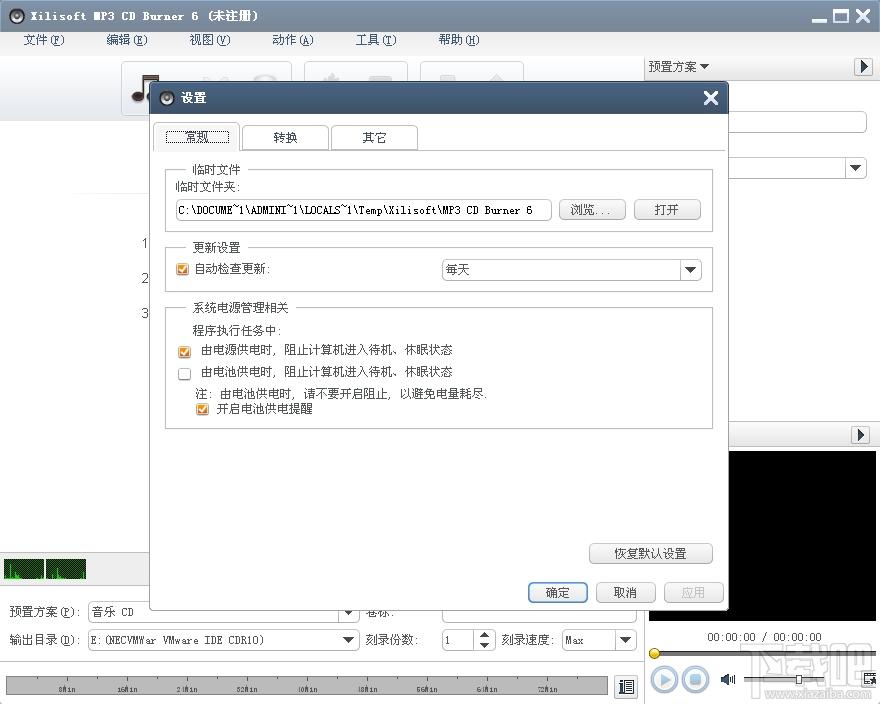880x704 pixels.
Task: Click the temporary folder path field
Action: click(x=363, y=210)
